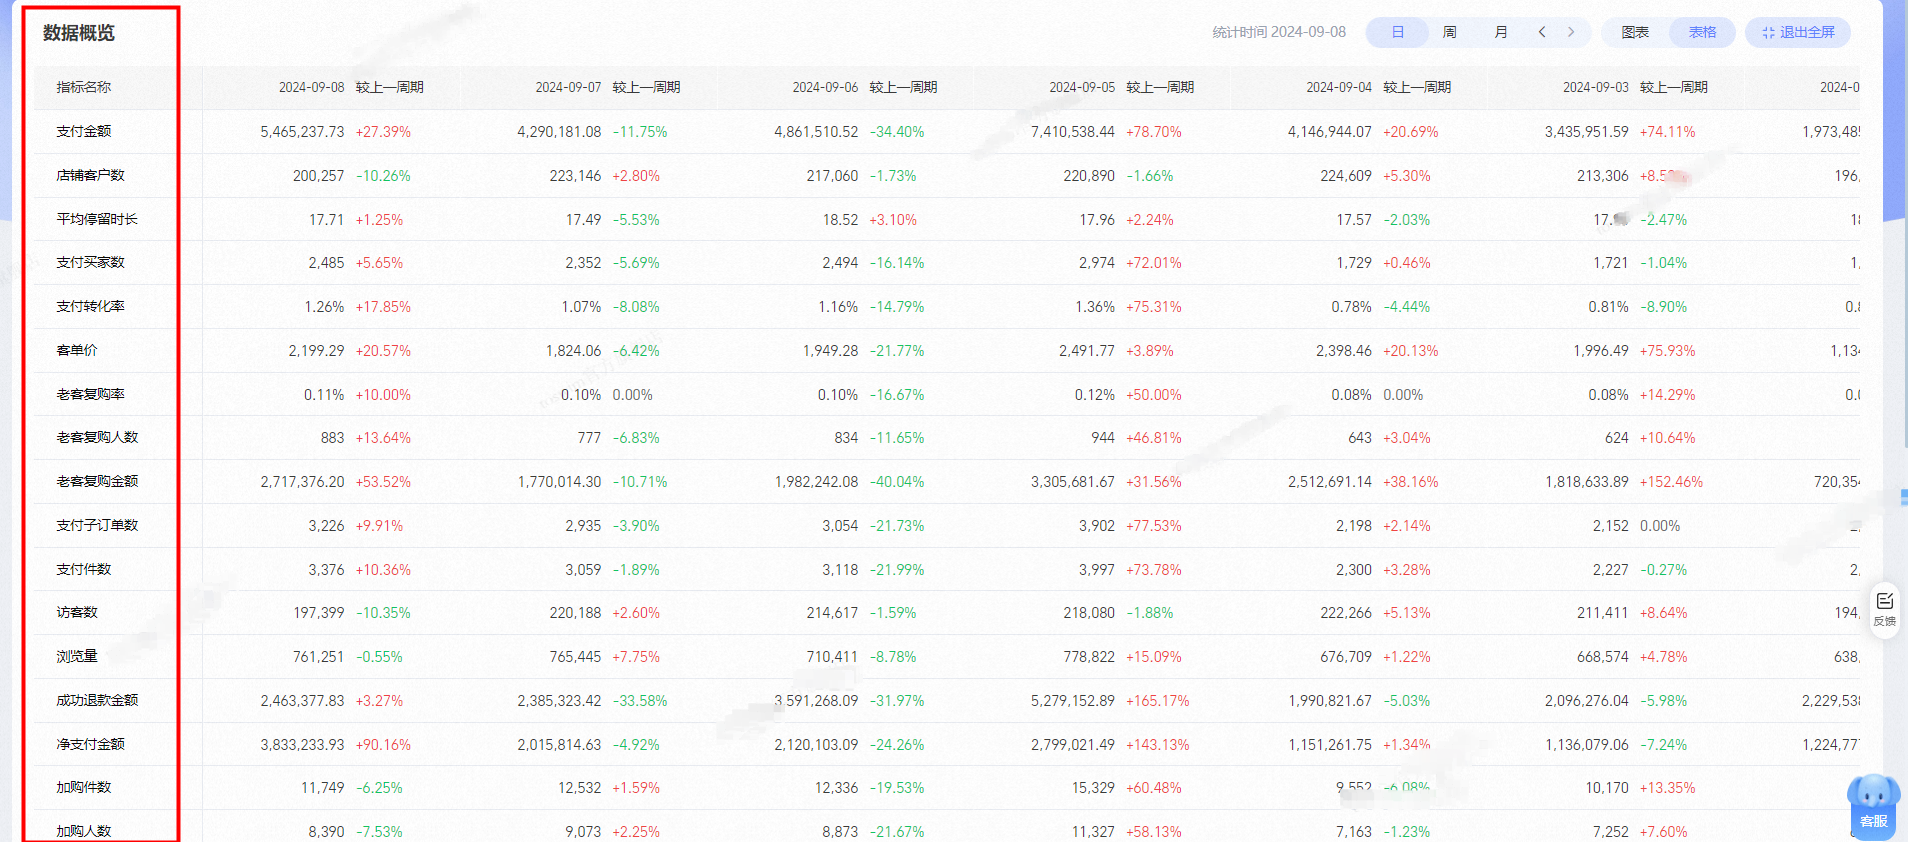The width and height of the screenshot is (1908, 842).
Task: Click the 2024-09-08 column header
Action: 311,87
